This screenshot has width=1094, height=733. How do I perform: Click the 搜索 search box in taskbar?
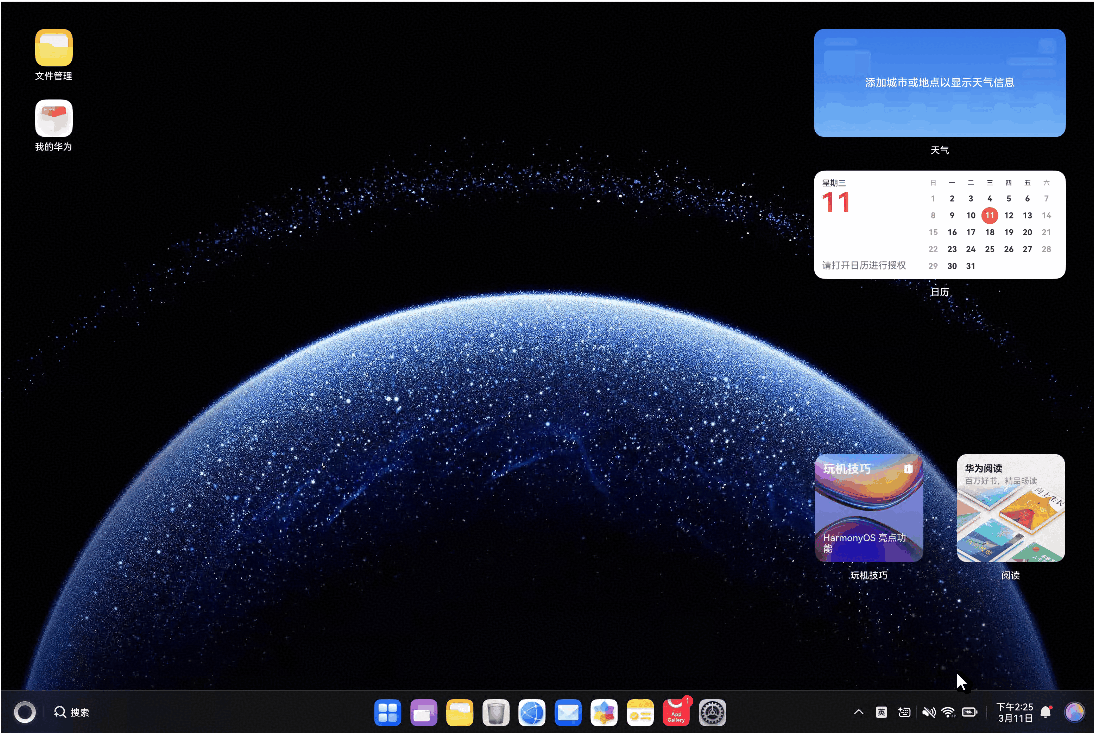coord(72,712)
